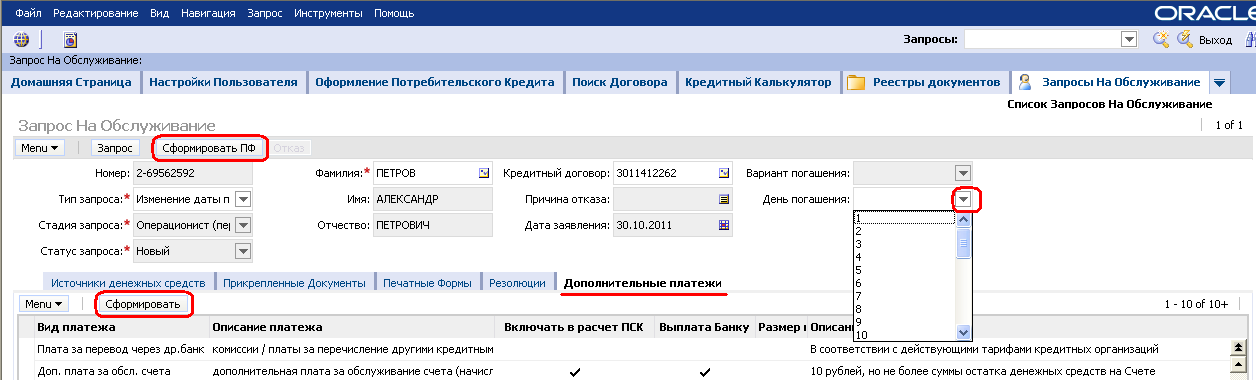
Task: Switch to Резолюции tab
Action: coord(517,283)
